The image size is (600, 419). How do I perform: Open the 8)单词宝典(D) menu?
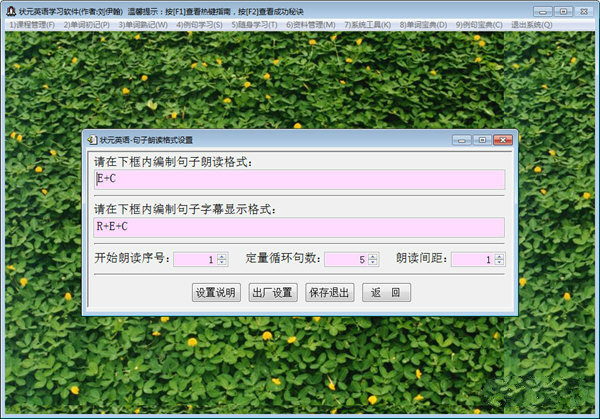[423, 25]
